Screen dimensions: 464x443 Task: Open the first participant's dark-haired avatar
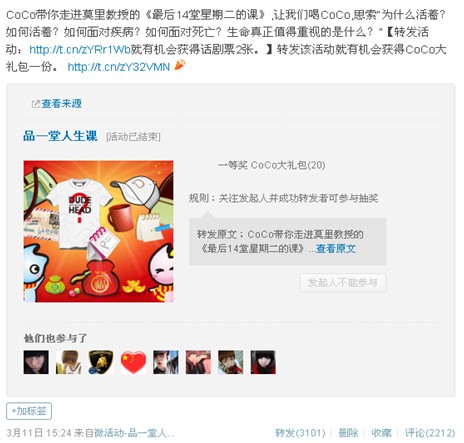pyautogui.click(x=36, y=362)
